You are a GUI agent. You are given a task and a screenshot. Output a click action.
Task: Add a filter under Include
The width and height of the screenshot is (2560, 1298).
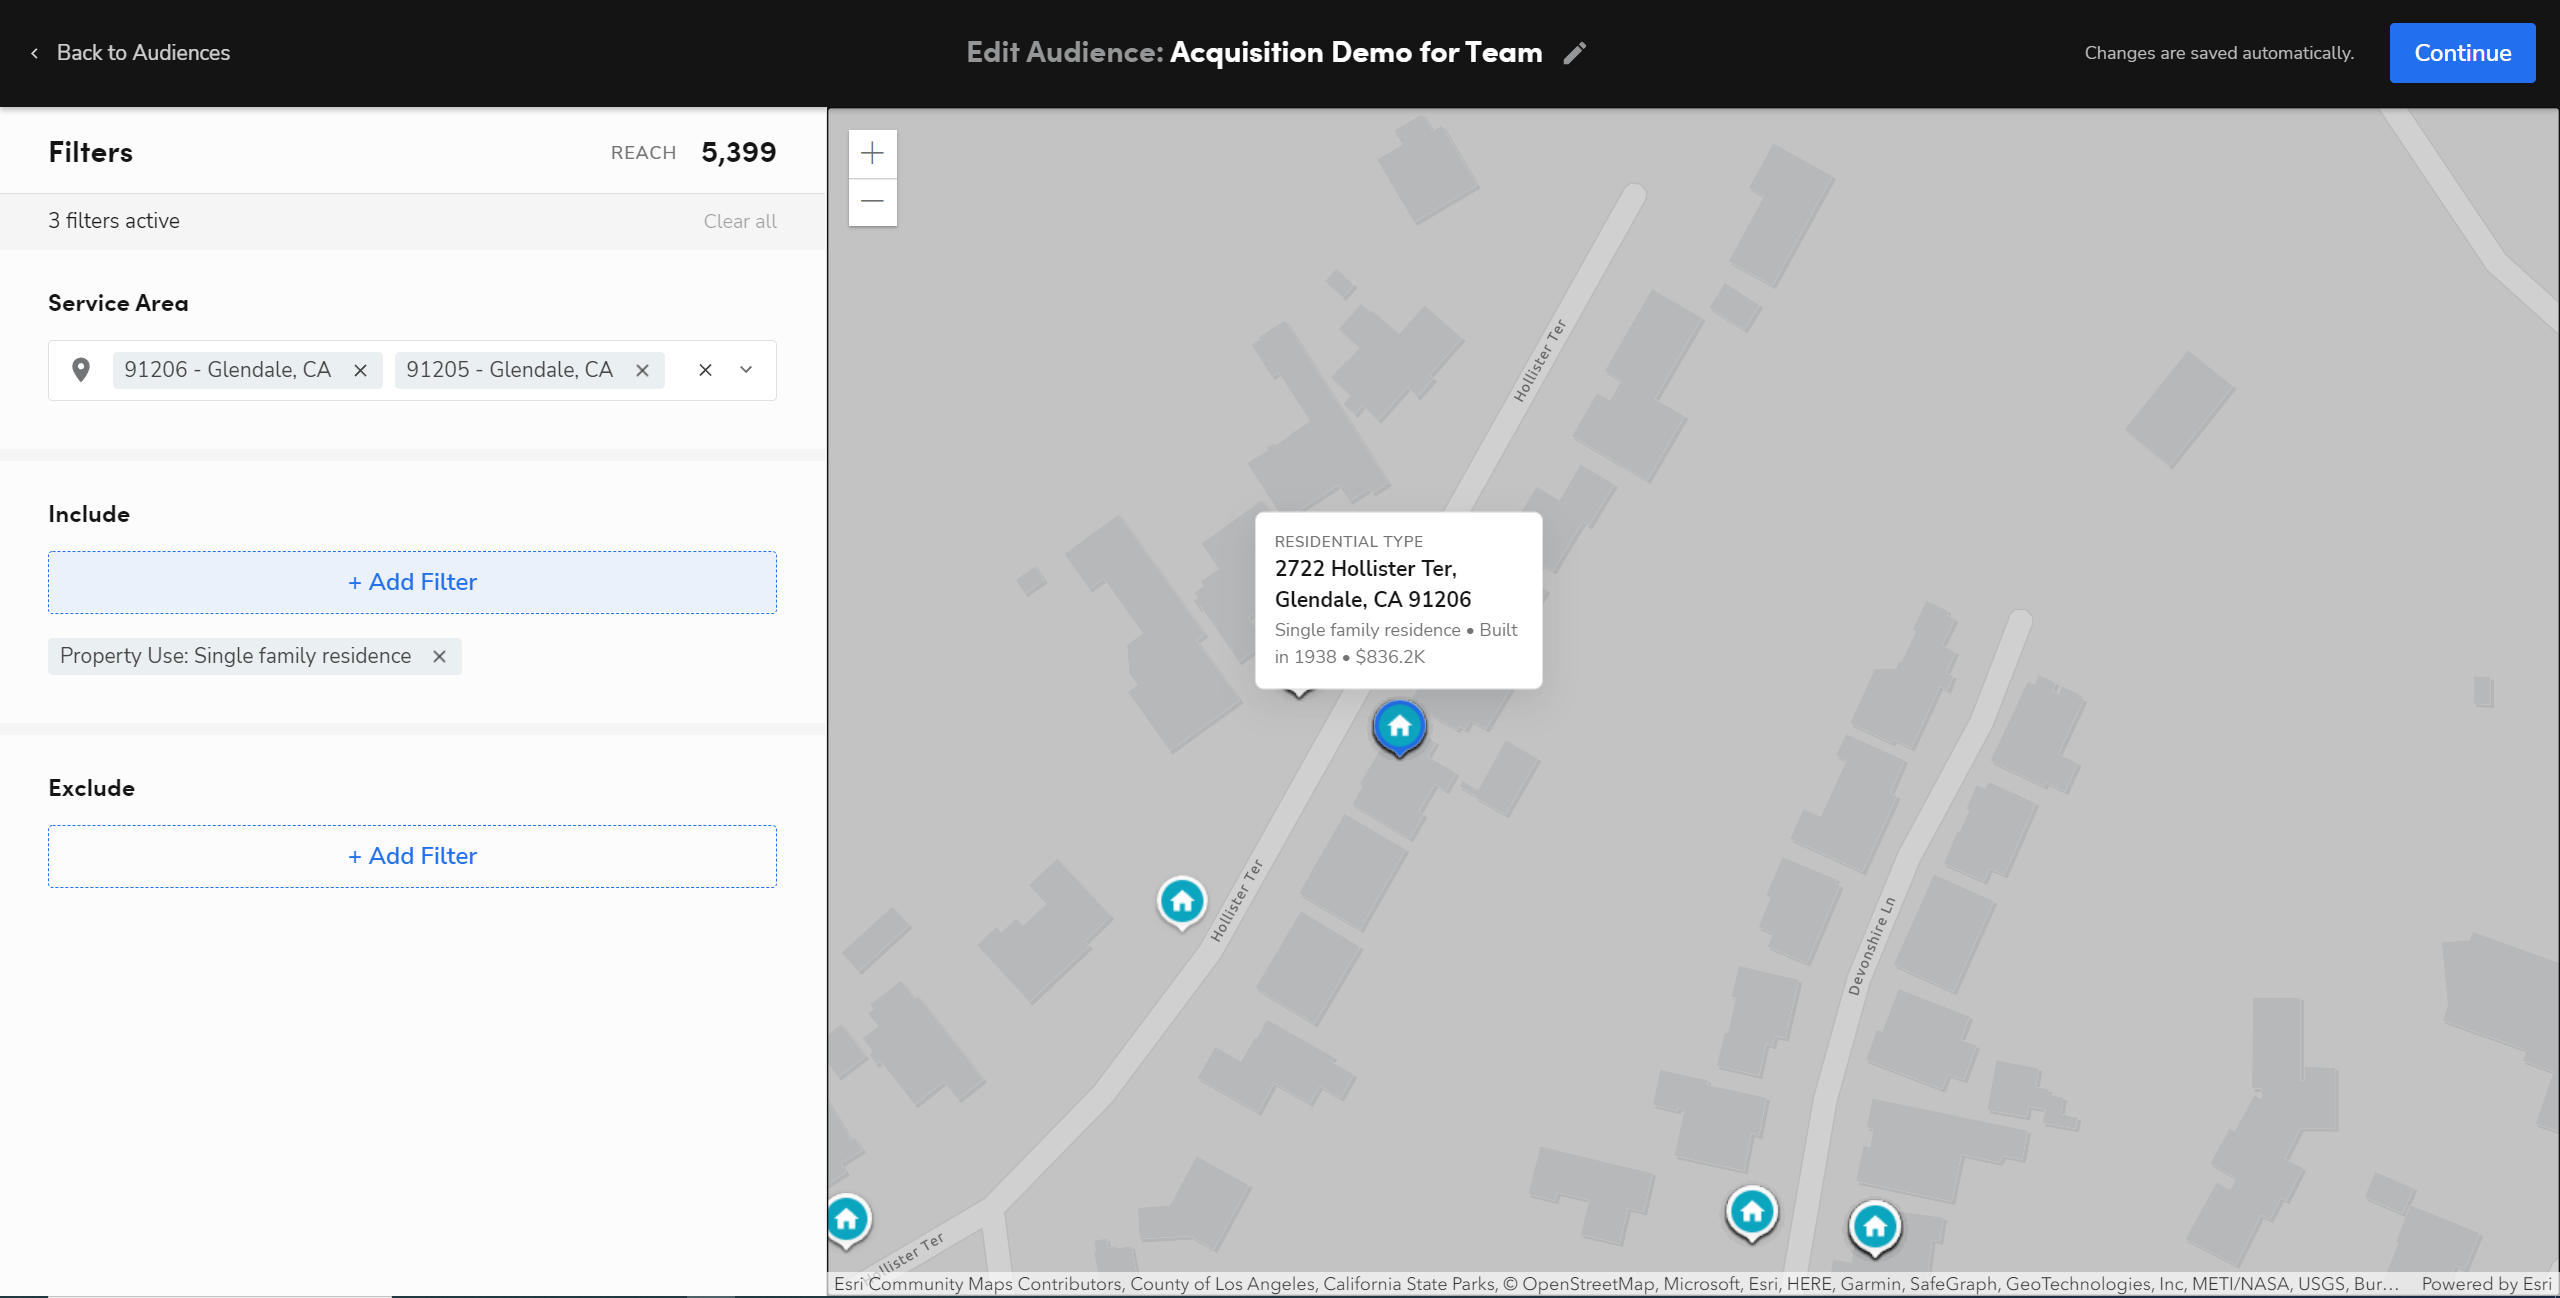(412, 582)
